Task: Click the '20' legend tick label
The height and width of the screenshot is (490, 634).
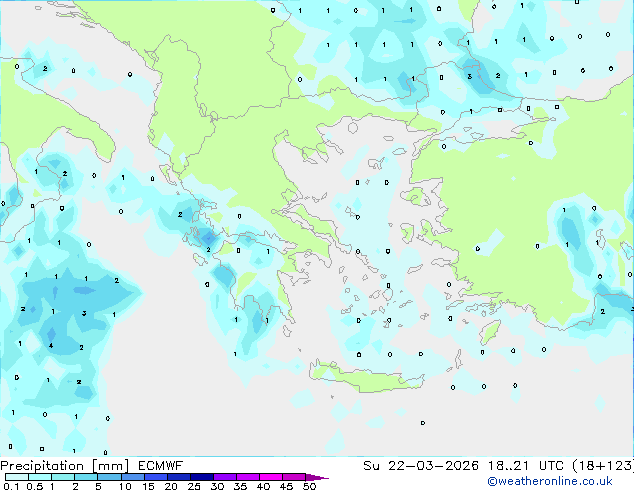Action: point(171,486)
